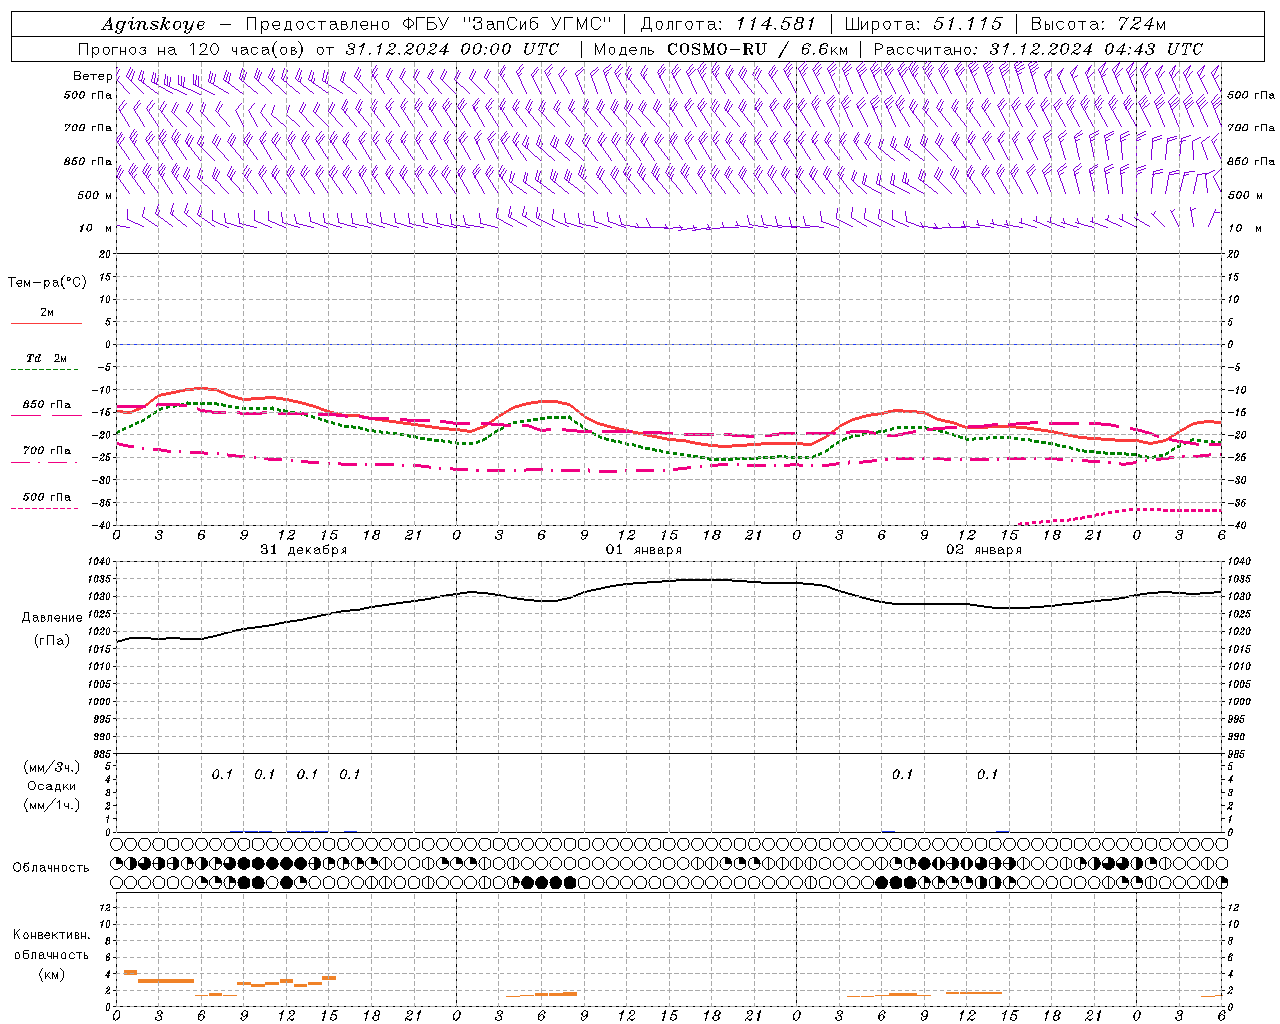
Task: Click the '(мм/3ч.)' precipitation unit label
Action: (52, 768)
